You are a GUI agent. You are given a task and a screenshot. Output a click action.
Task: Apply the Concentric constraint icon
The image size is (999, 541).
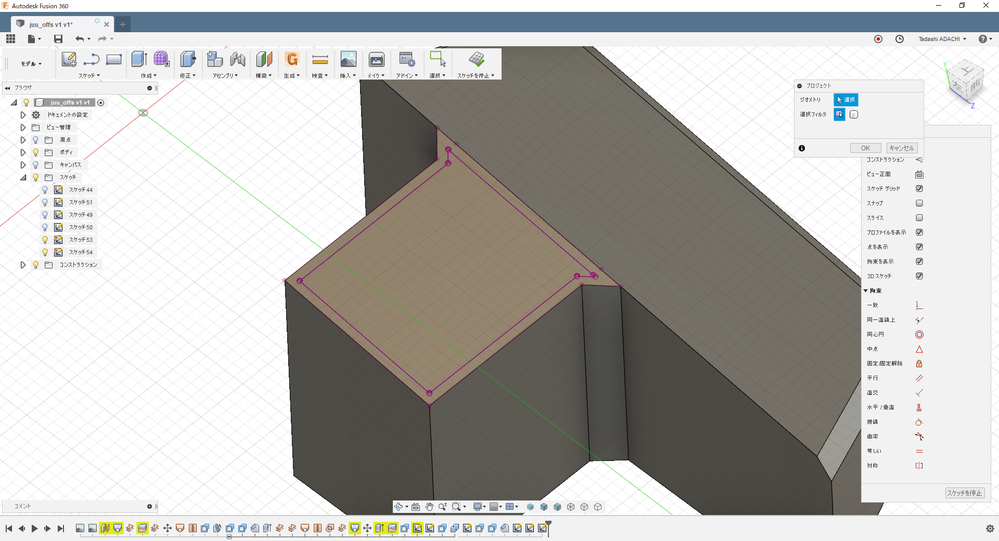(919, 335)
